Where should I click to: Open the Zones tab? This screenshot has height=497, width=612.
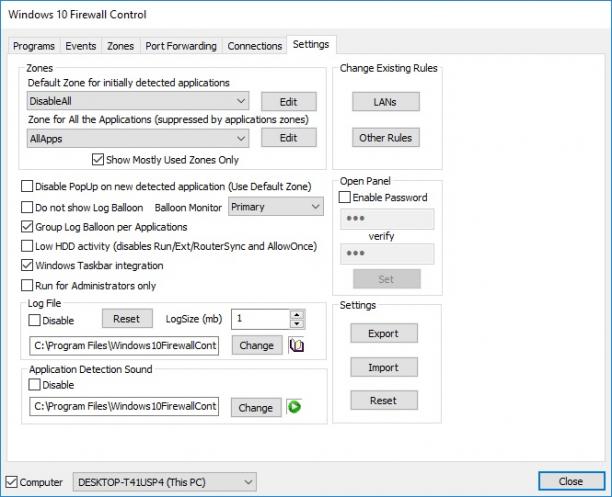point(121,46)
